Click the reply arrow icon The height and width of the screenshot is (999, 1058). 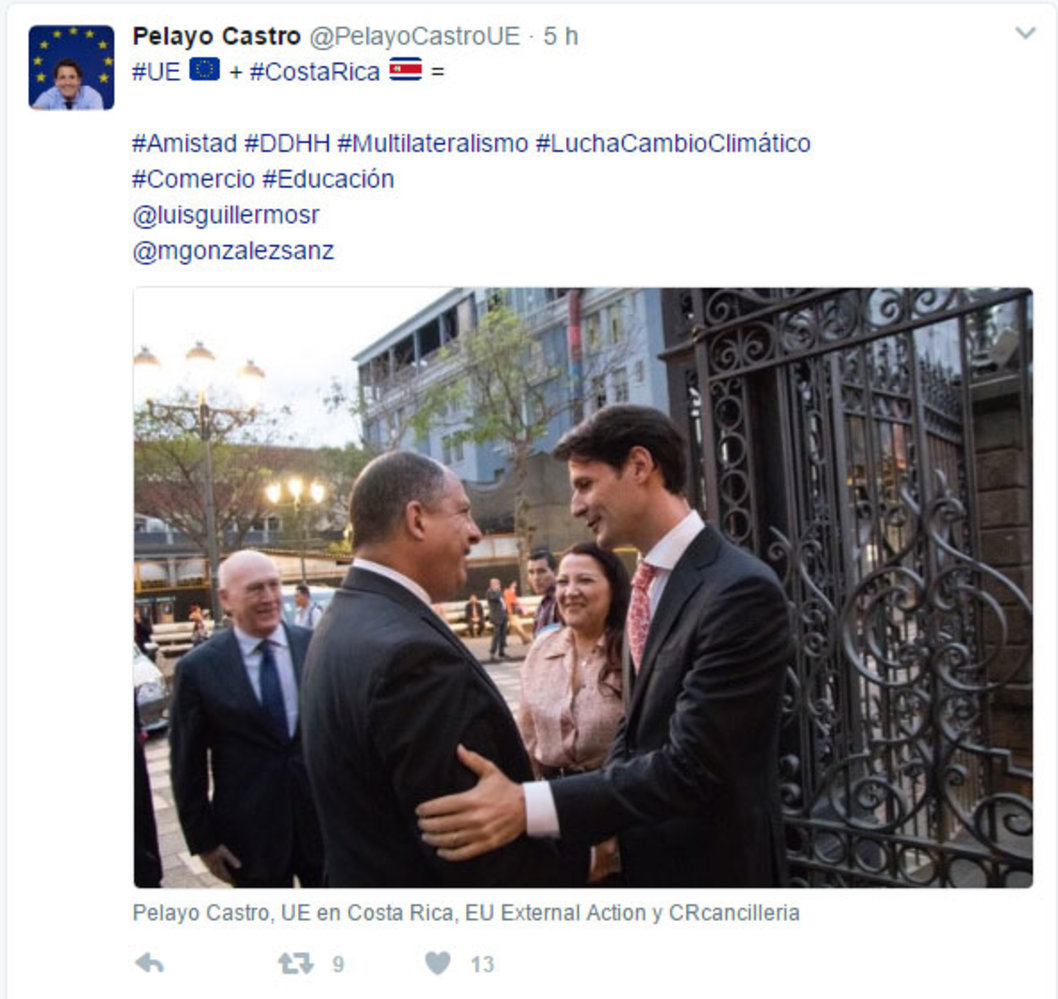point(149,963)
